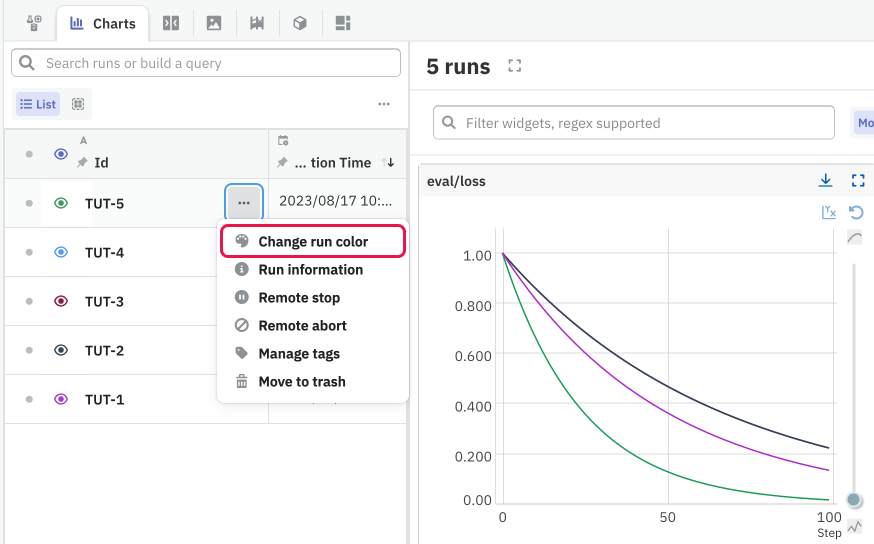Switch to List view
Screen dimensions: 874x544
click(x=38, y=104)
